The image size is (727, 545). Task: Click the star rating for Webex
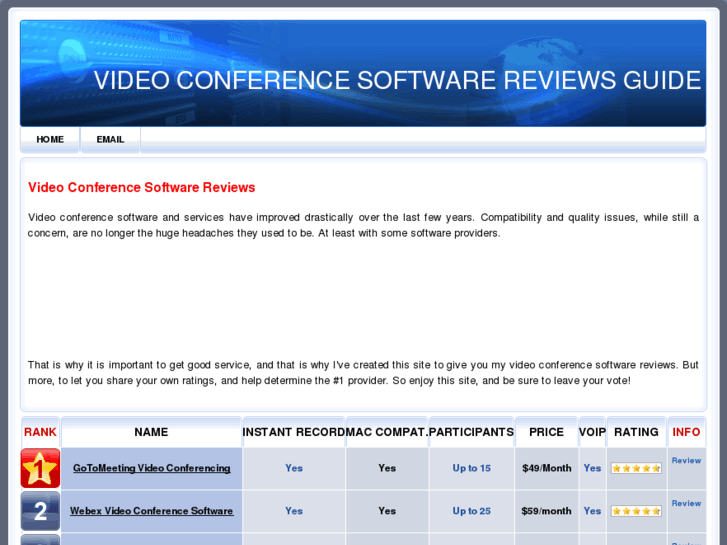click(636, 511)
